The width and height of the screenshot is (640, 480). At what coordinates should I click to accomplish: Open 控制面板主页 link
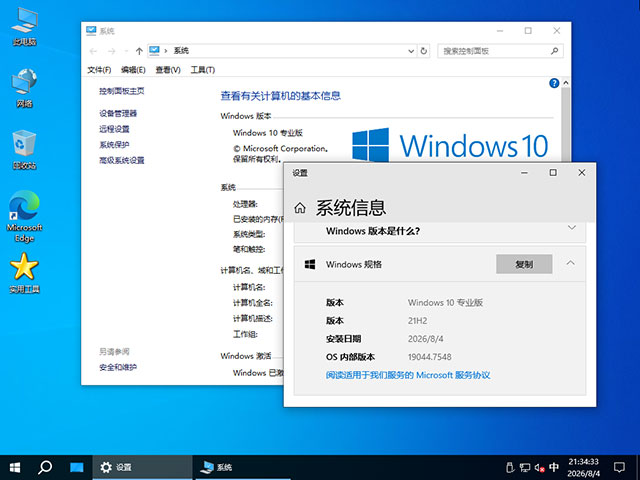coord(122,91)
